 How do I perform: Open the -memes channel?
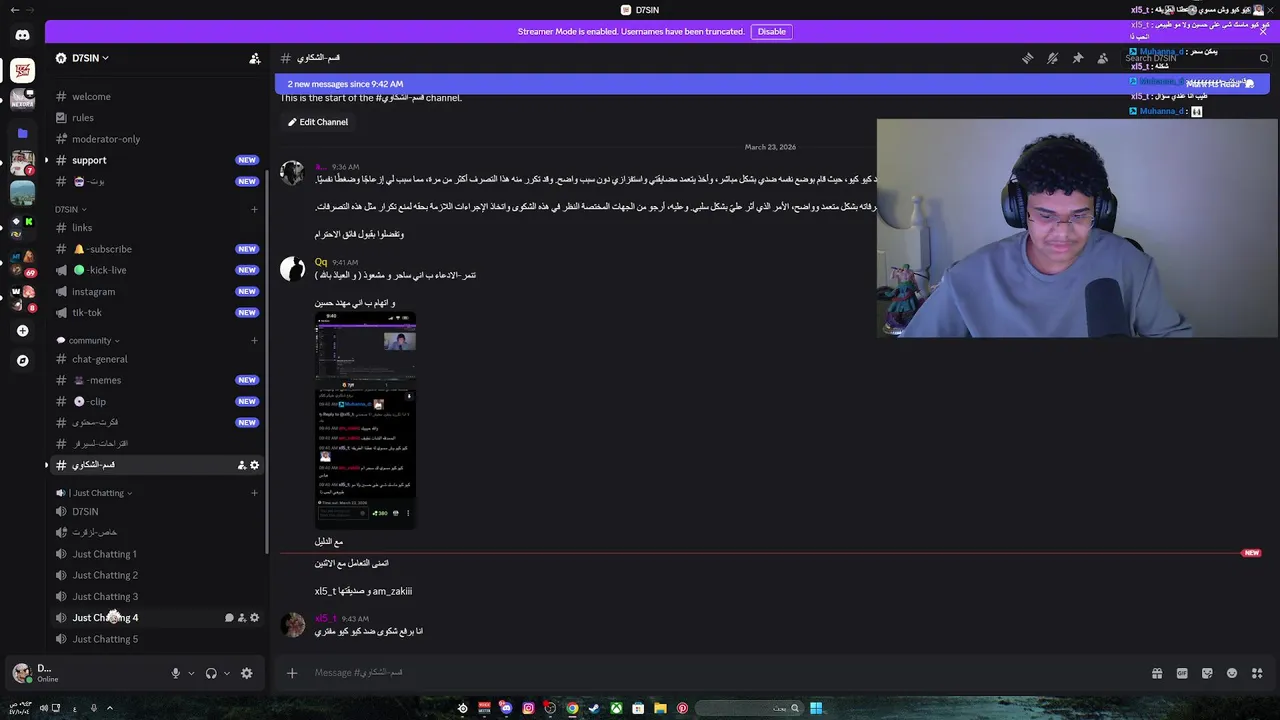click(x=158, y=380)
